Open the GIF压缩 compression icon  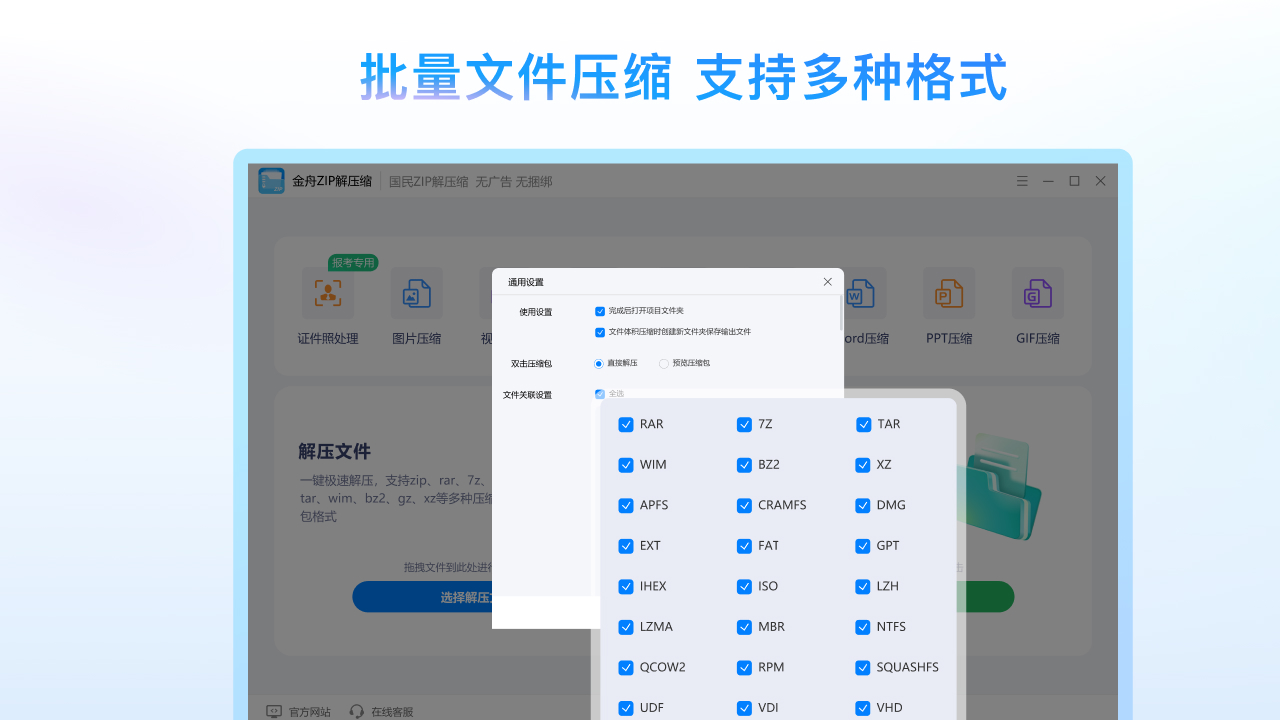coord(1037,293)
